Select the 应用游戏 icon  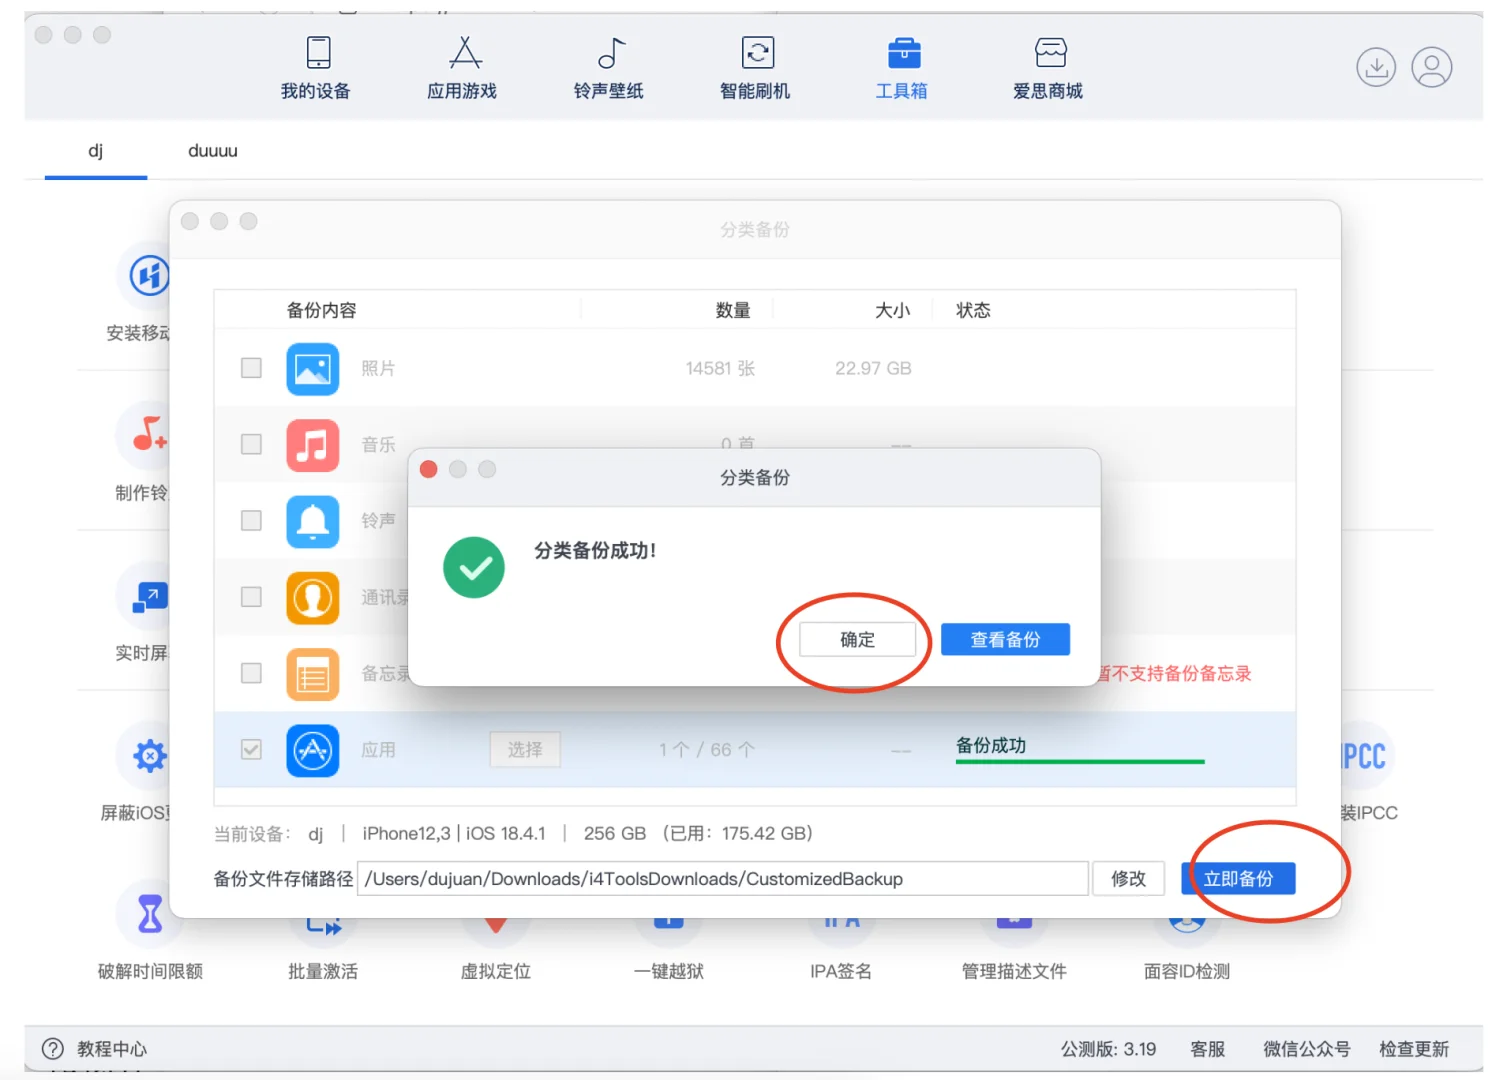462,67
